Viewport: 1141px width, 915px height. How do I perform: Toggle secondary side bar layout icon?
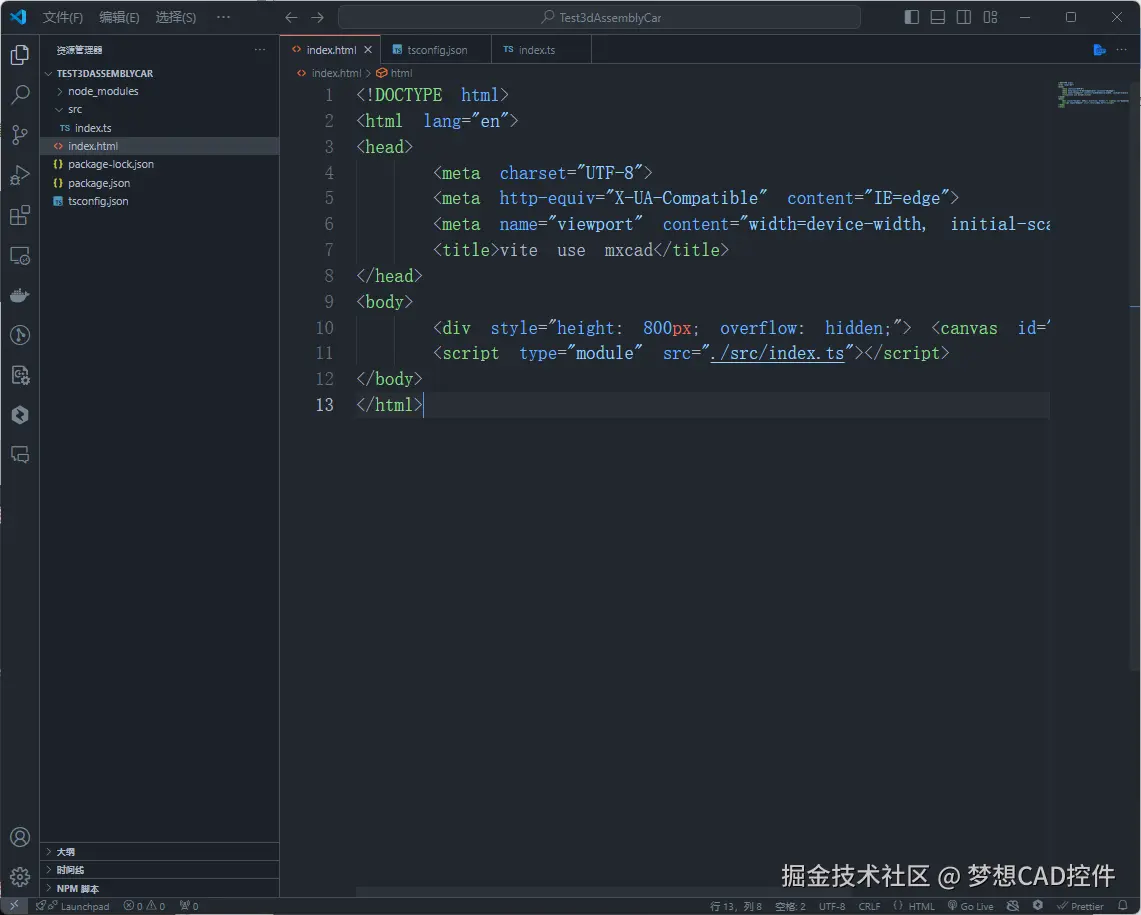(963, 17)
